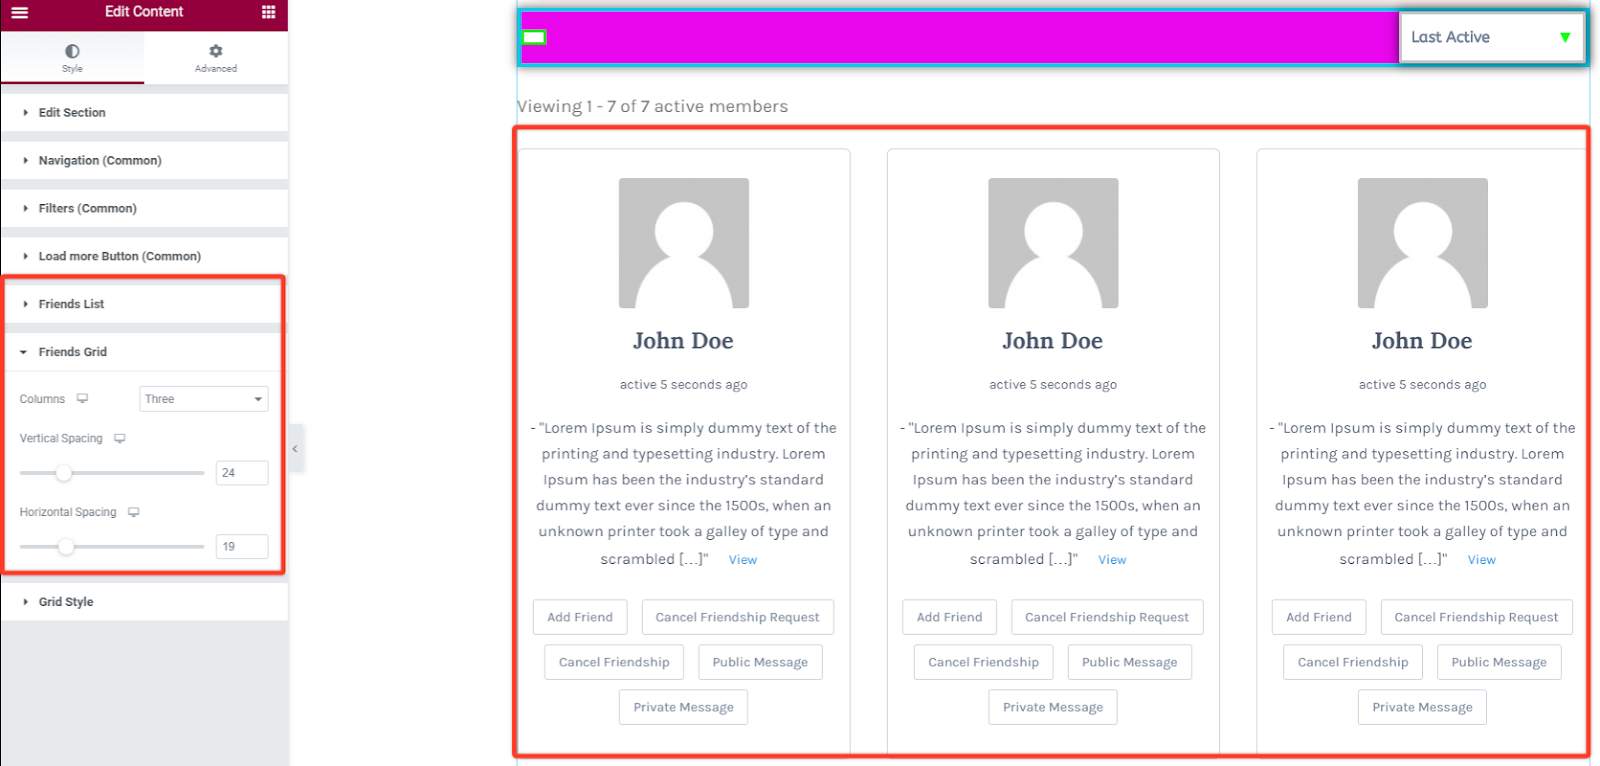This screenshot has height=766, width=1600.
Task: Expand the Friends List section
Action: pyautogui.click(x=144, y=304)
